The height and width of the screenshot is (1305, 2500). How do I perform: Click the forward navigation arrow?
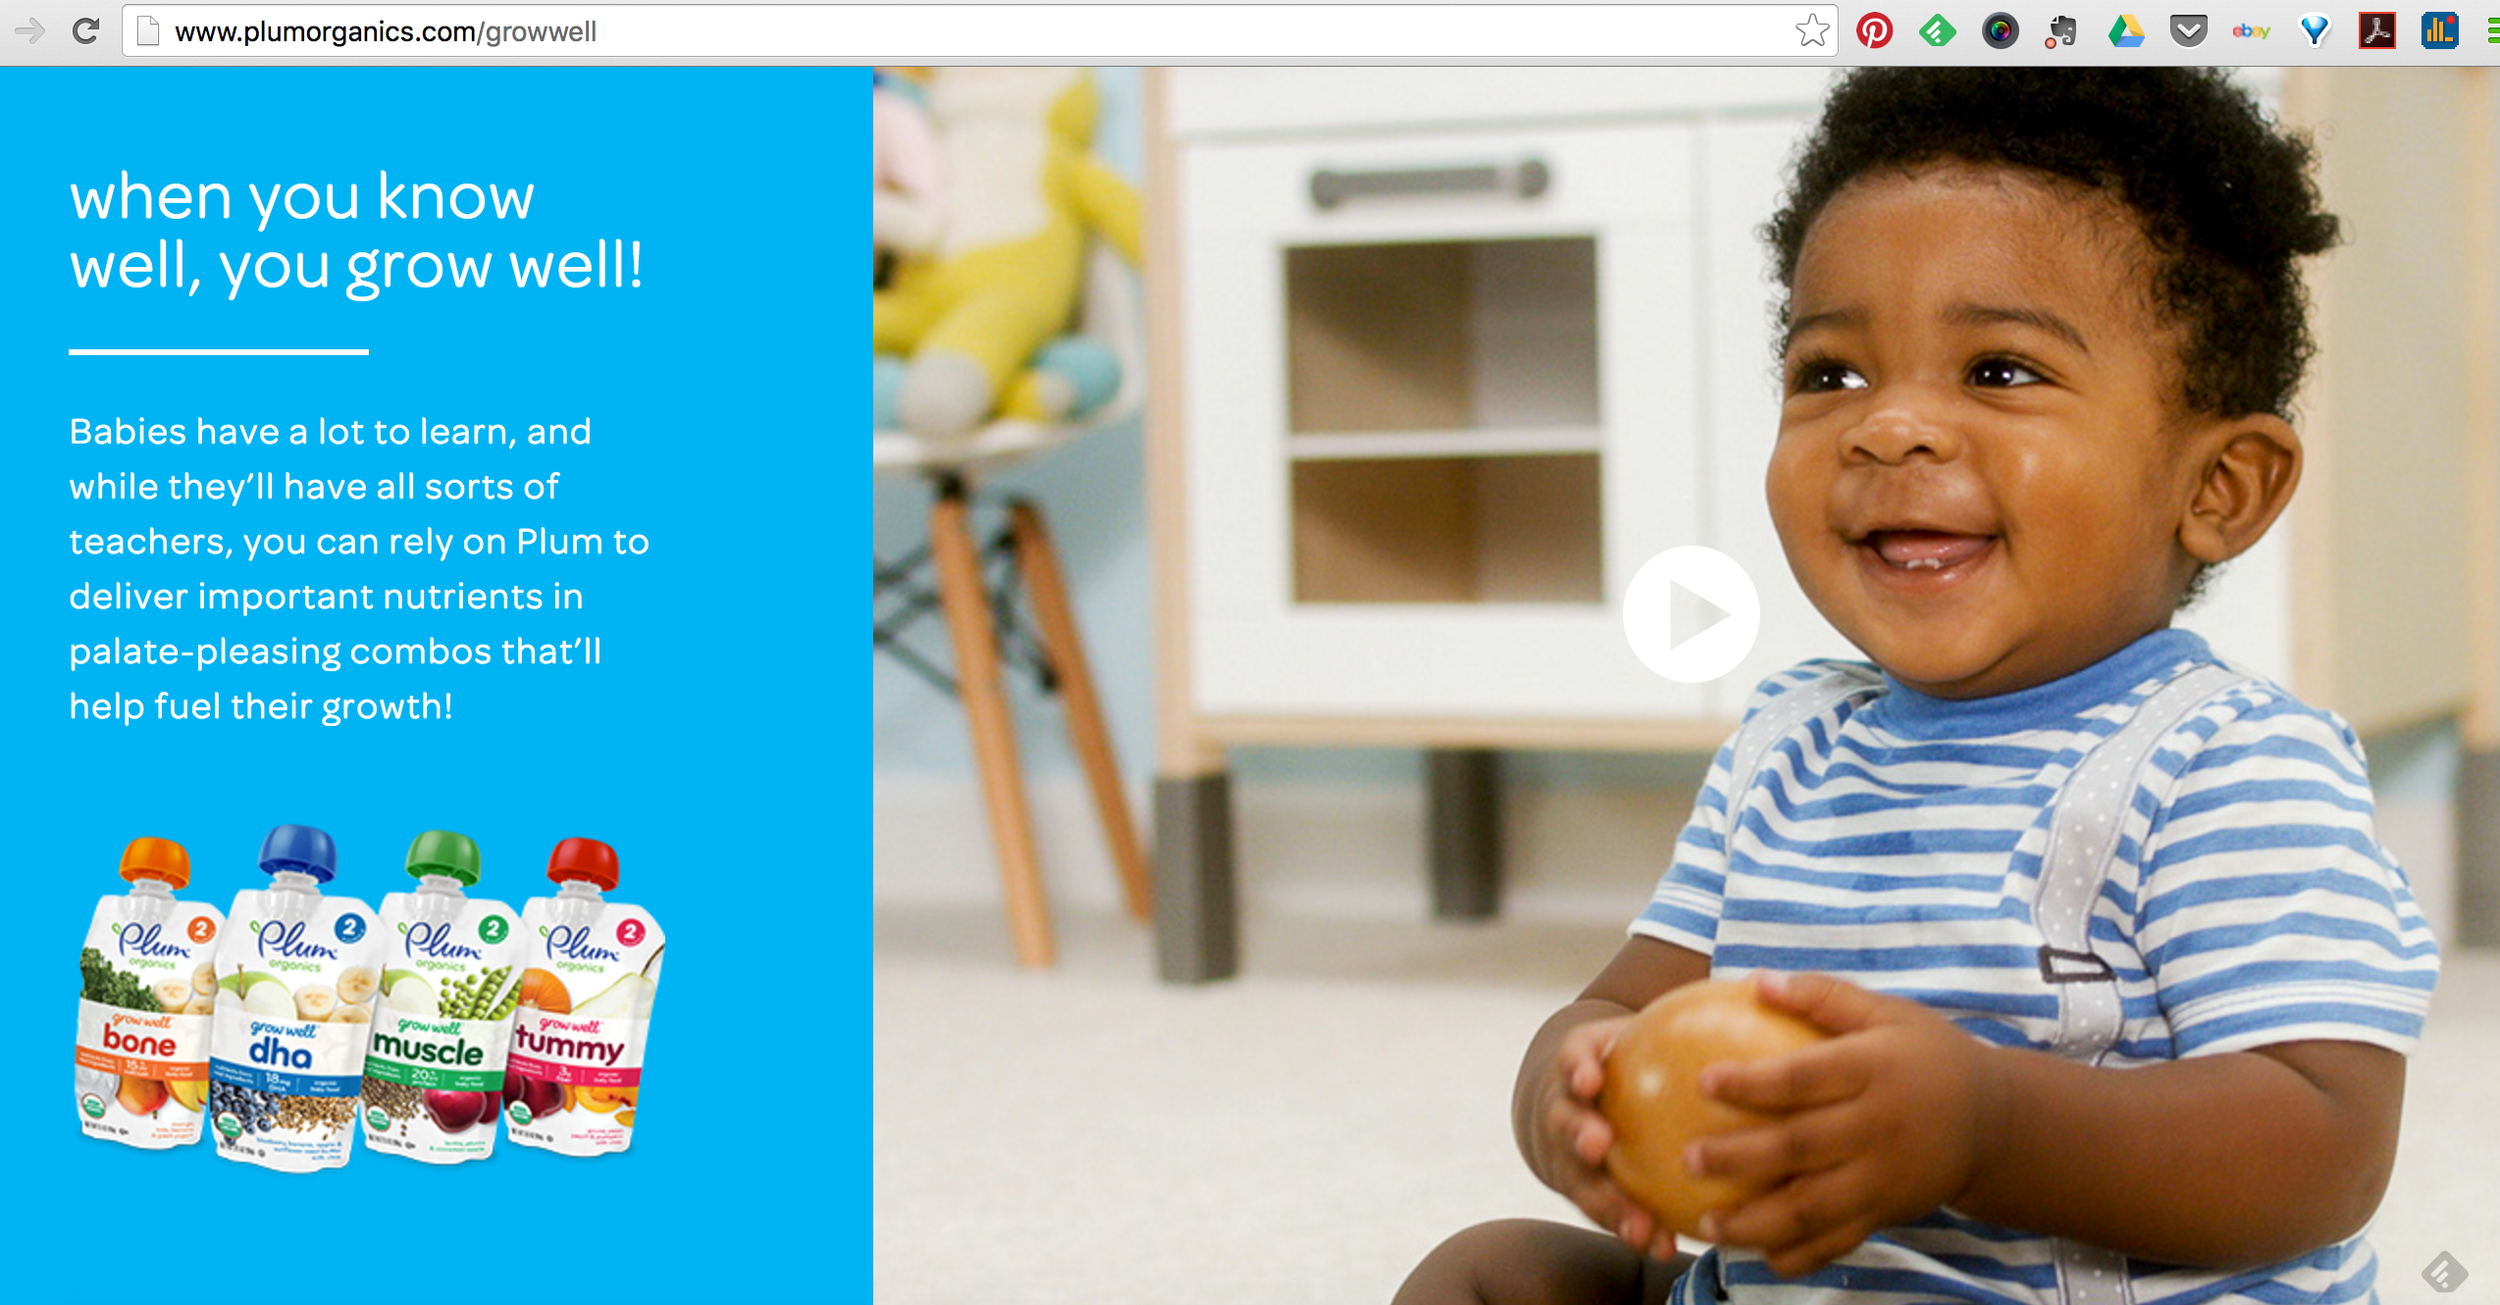point(30,31)
